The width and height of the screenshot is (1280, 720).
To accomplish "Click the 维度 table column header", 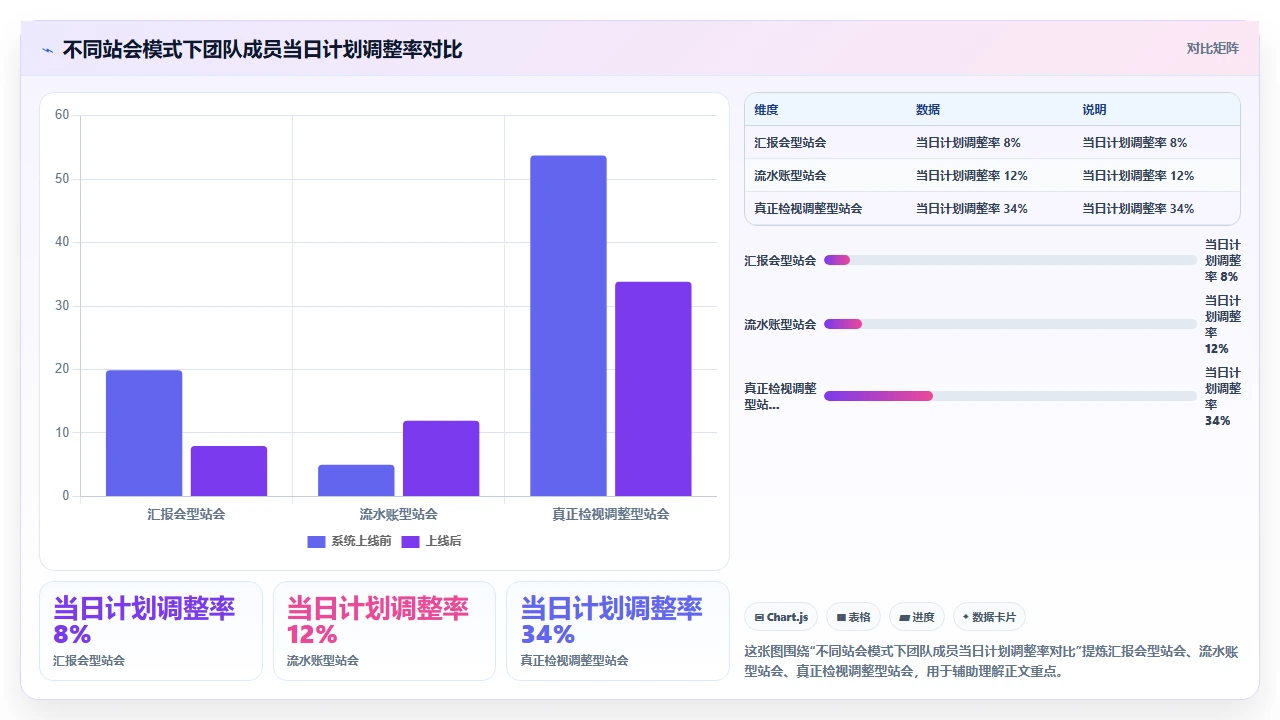I will tap(766, 110).
